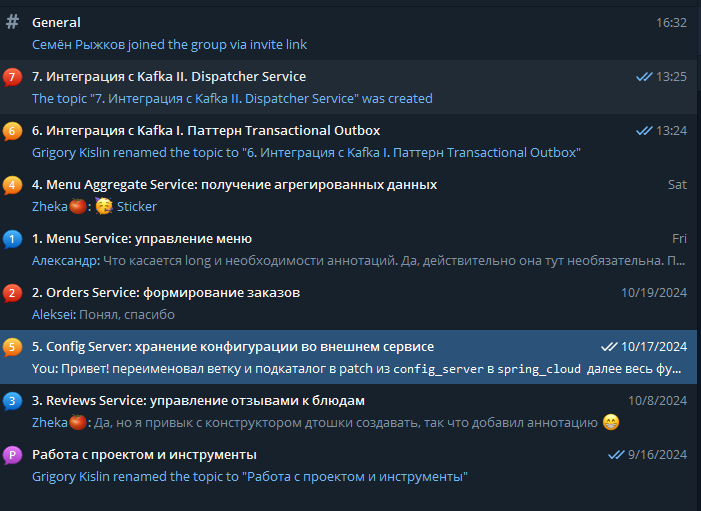Click the blue number 1 topic icon
The image size is (701, 511).
(x=12, y=239)
